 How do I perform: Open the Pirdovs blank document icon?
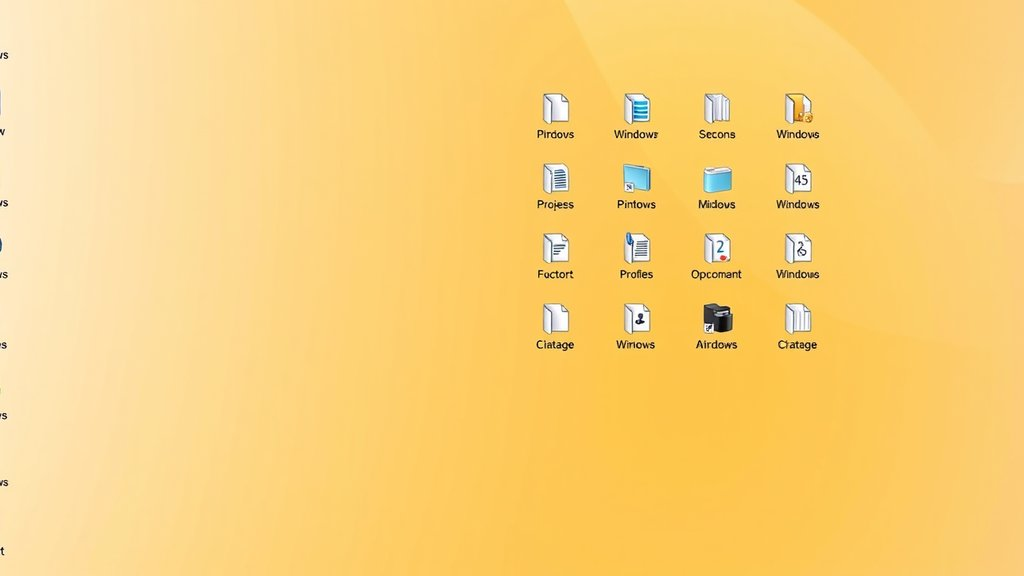(556, 108)
